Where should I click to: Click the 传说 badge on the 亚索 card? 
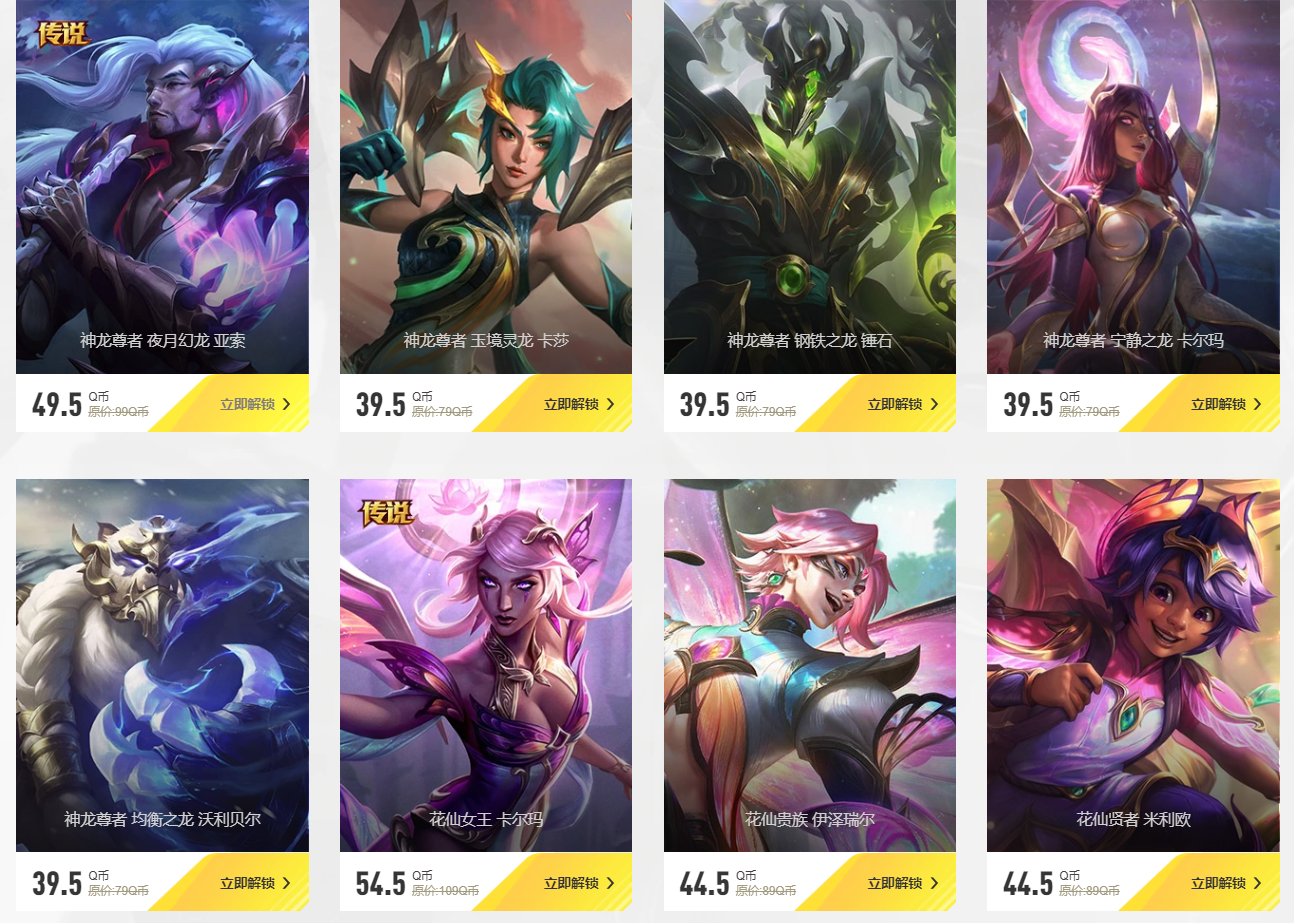63,33
